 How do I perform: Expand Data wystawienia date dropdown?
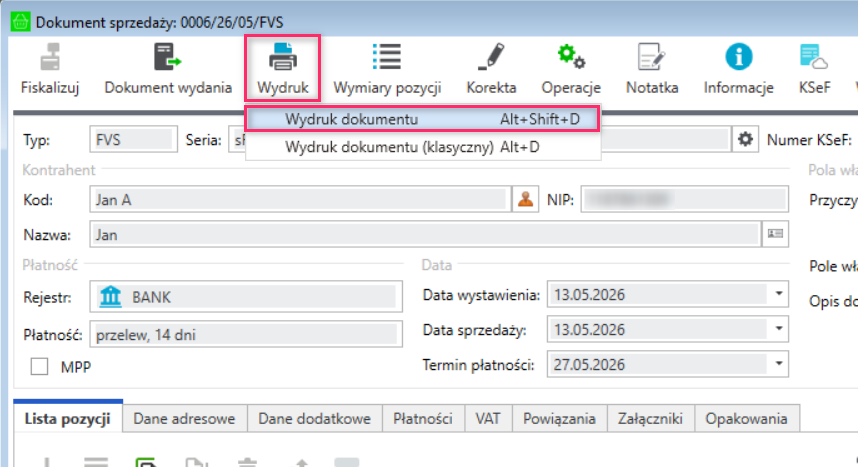(779, 294)
